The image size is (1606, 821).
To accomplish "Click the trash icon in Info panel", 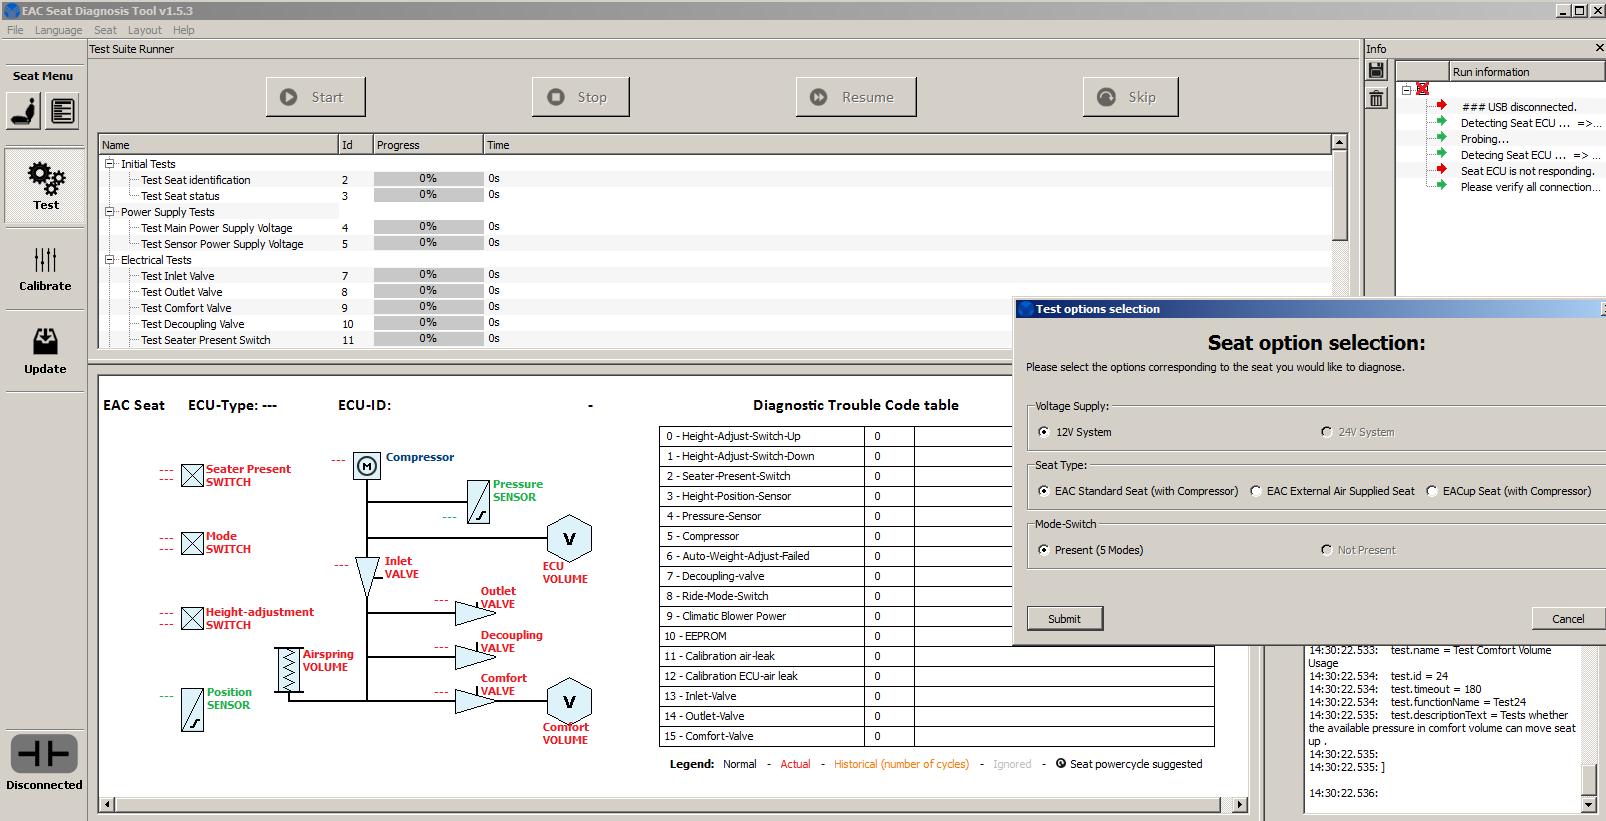I will point(1377,98).
